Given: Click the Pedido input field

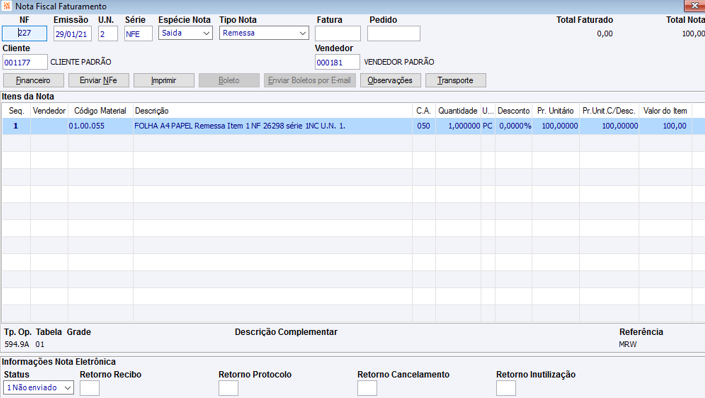Looking at the screenshot, I should pyautogui.click(x=394, y=34).
